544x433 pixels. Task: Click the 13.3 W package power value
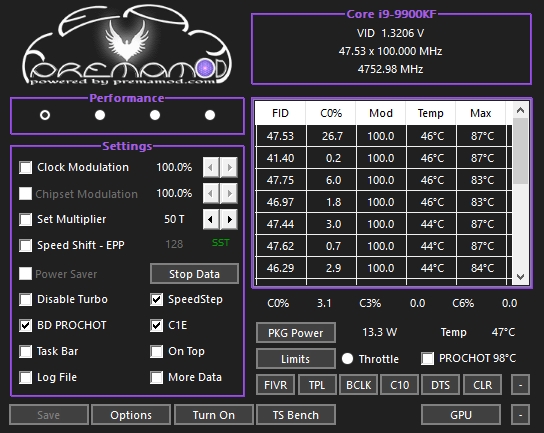[380, 332]
